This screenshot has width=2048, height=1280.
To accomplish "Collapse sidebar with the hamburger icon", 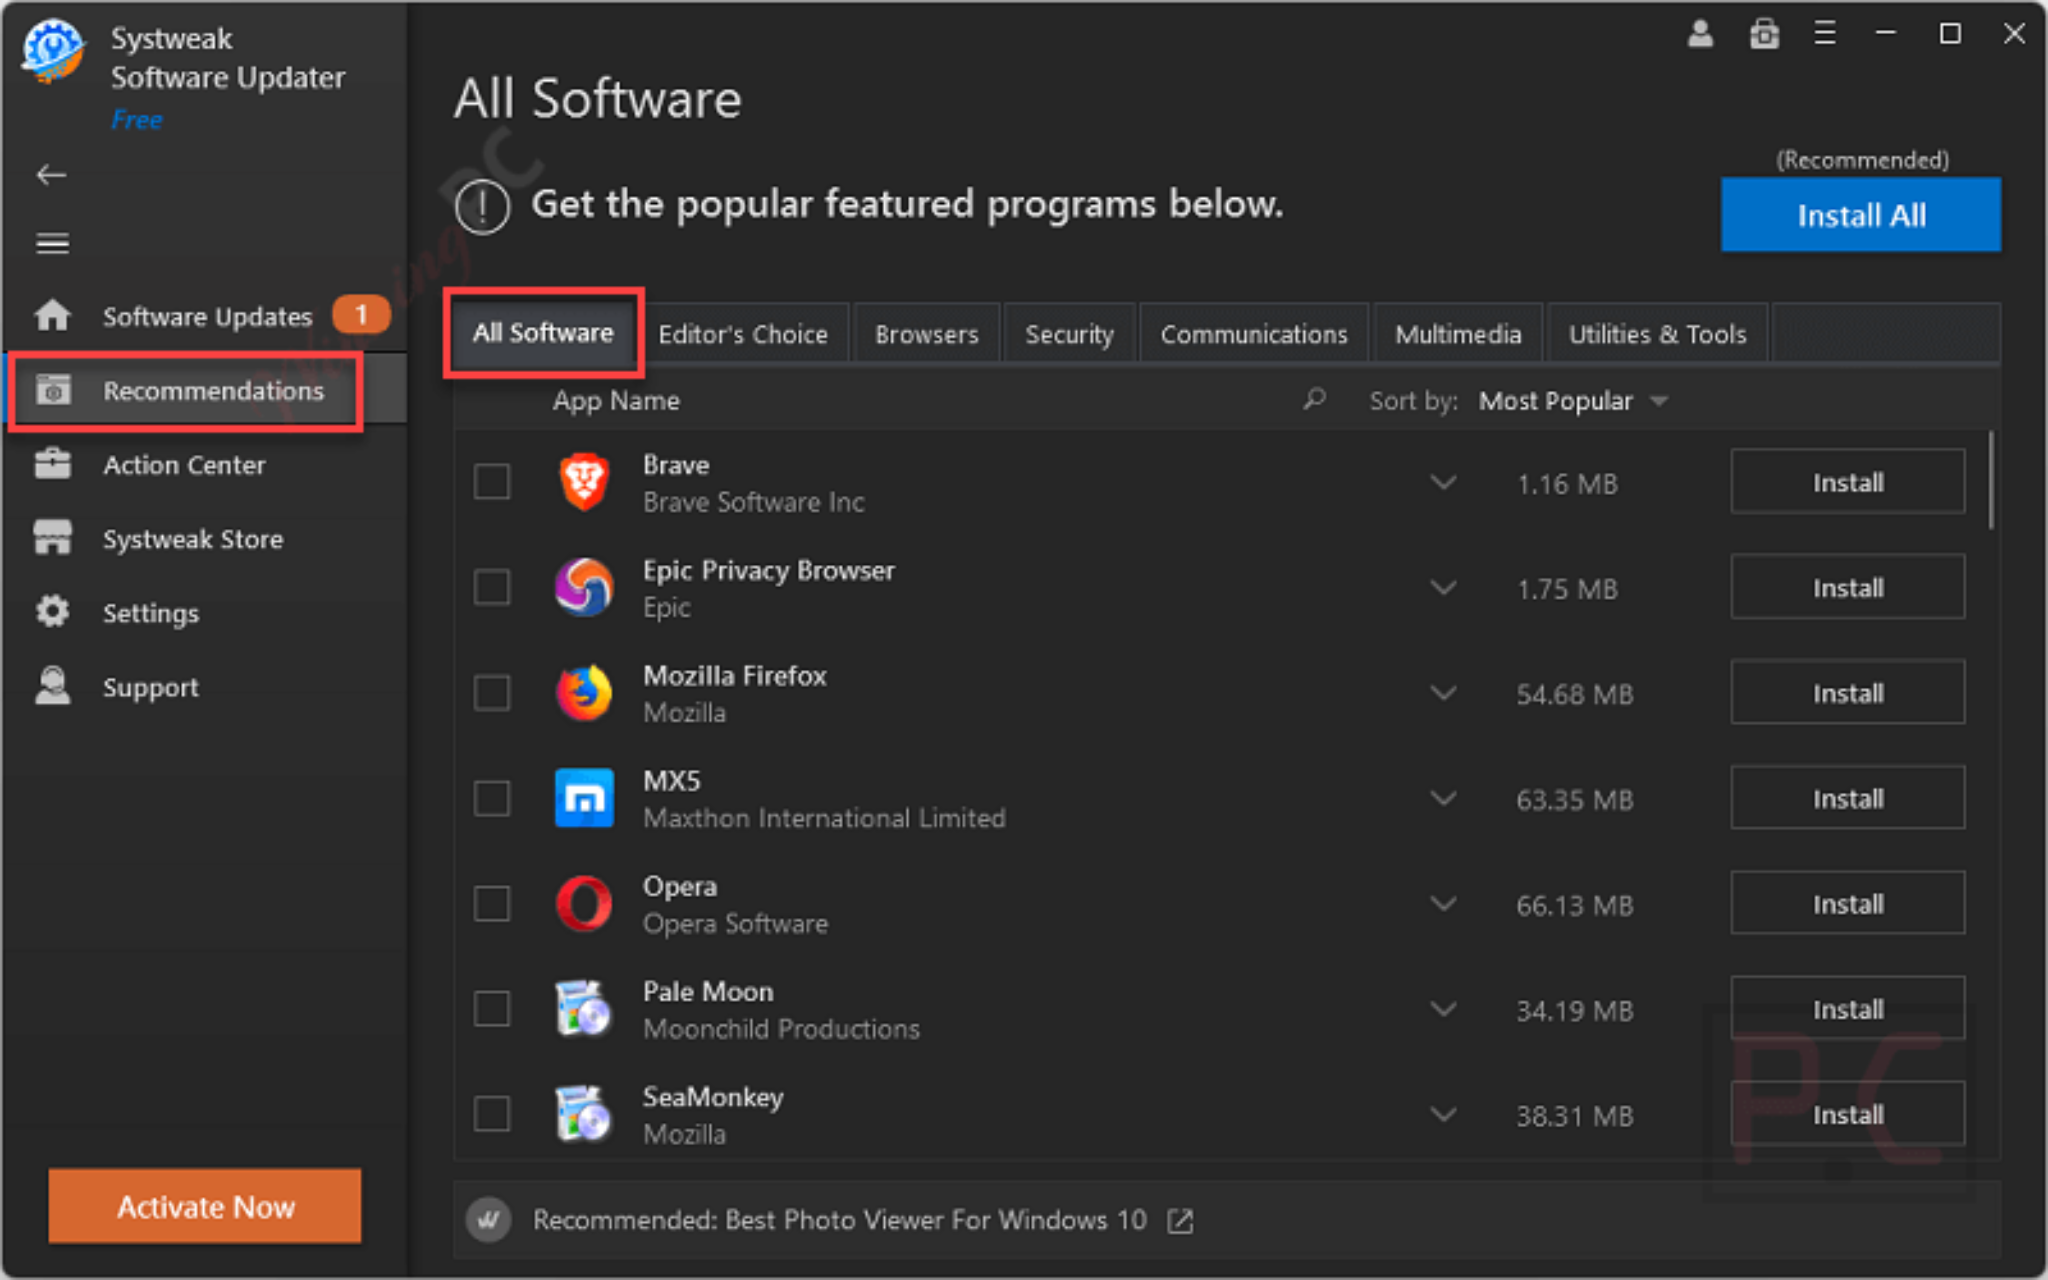I will 52,243.
